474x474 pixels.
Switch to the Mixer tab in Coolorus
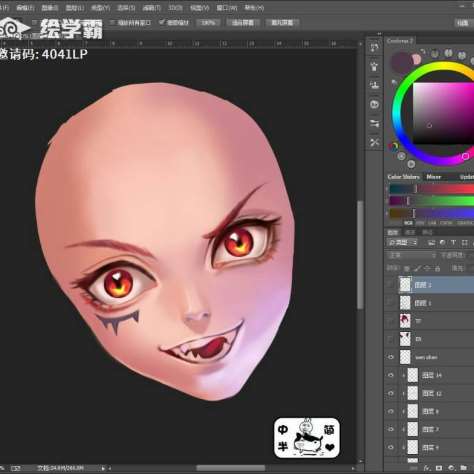[x=434, y=177]
